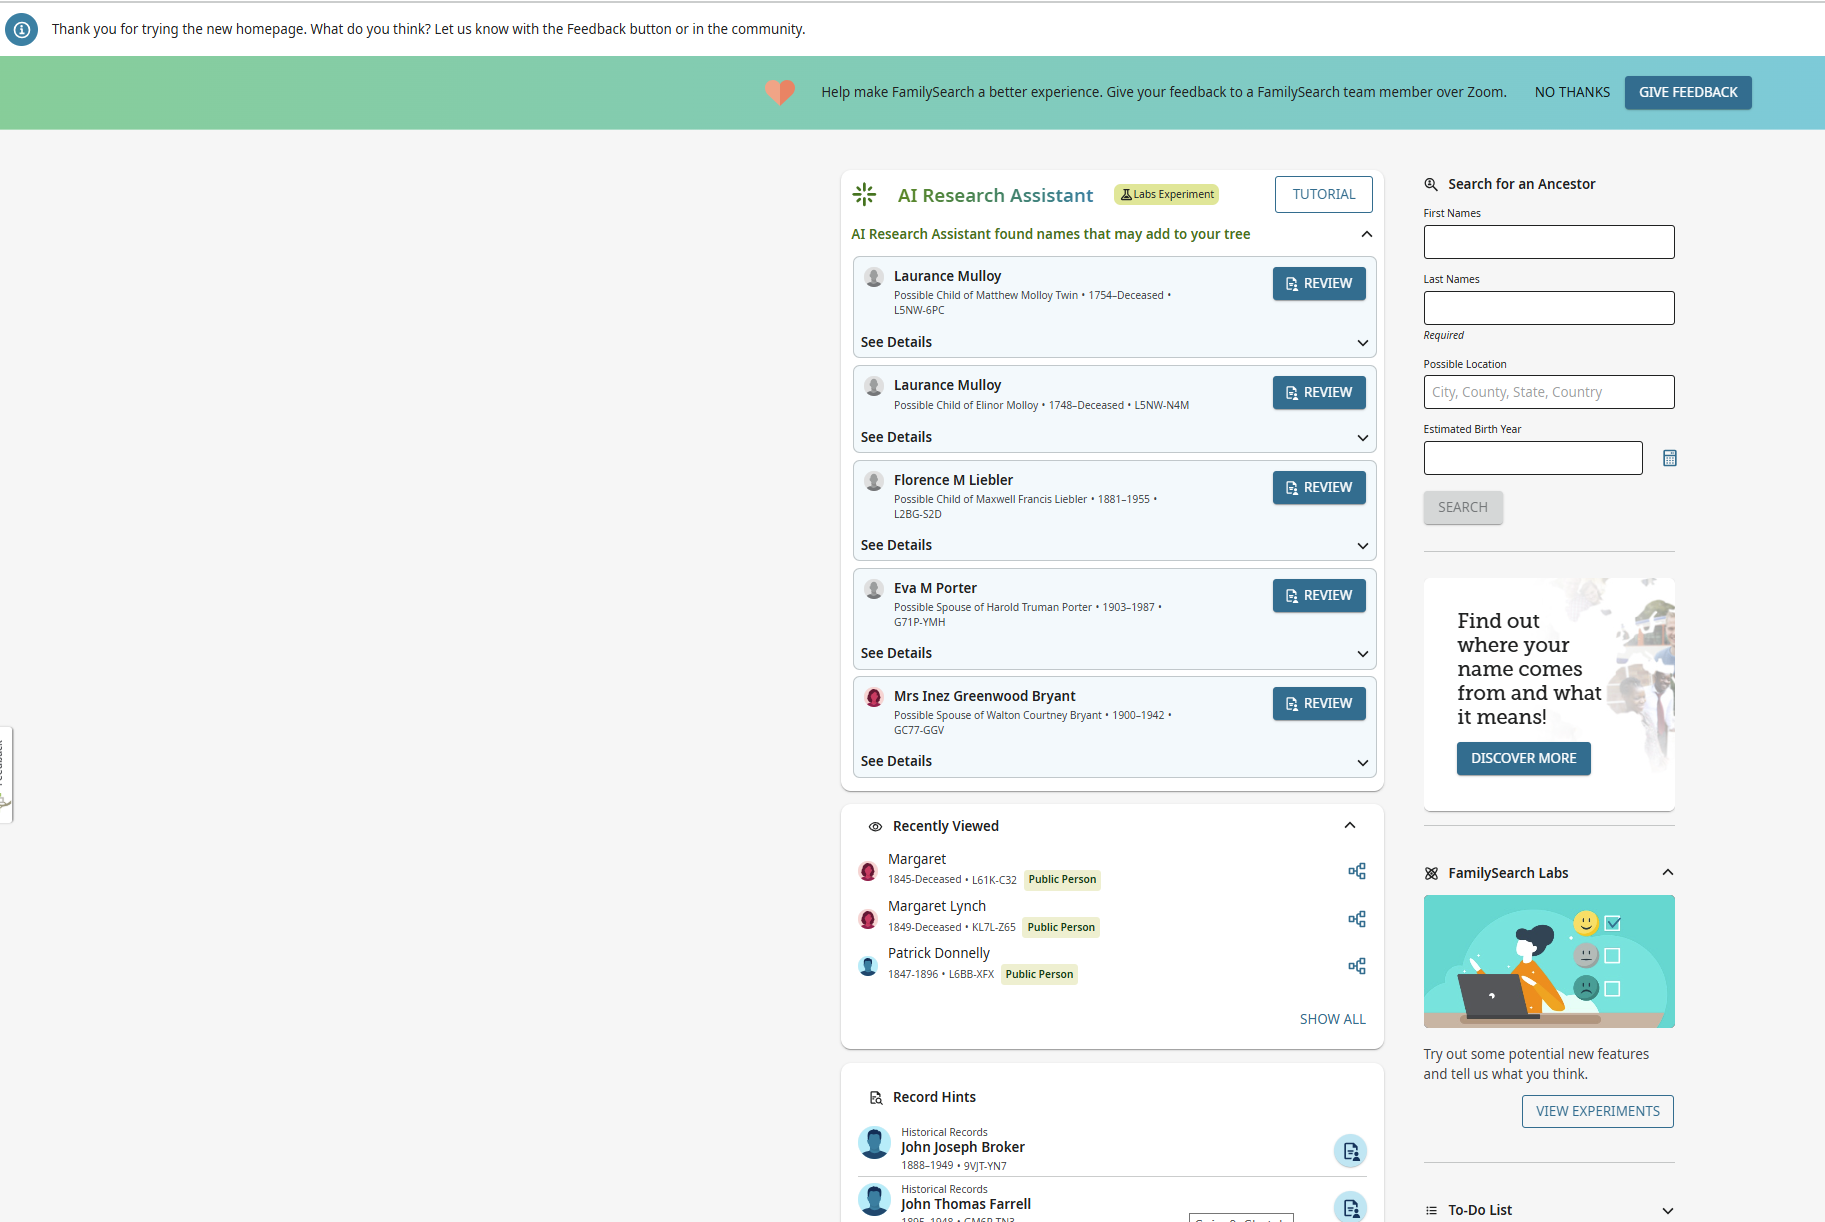Click VIEW EXPERIMENTS button
The image size is (1825, 1222).
1598,1111
